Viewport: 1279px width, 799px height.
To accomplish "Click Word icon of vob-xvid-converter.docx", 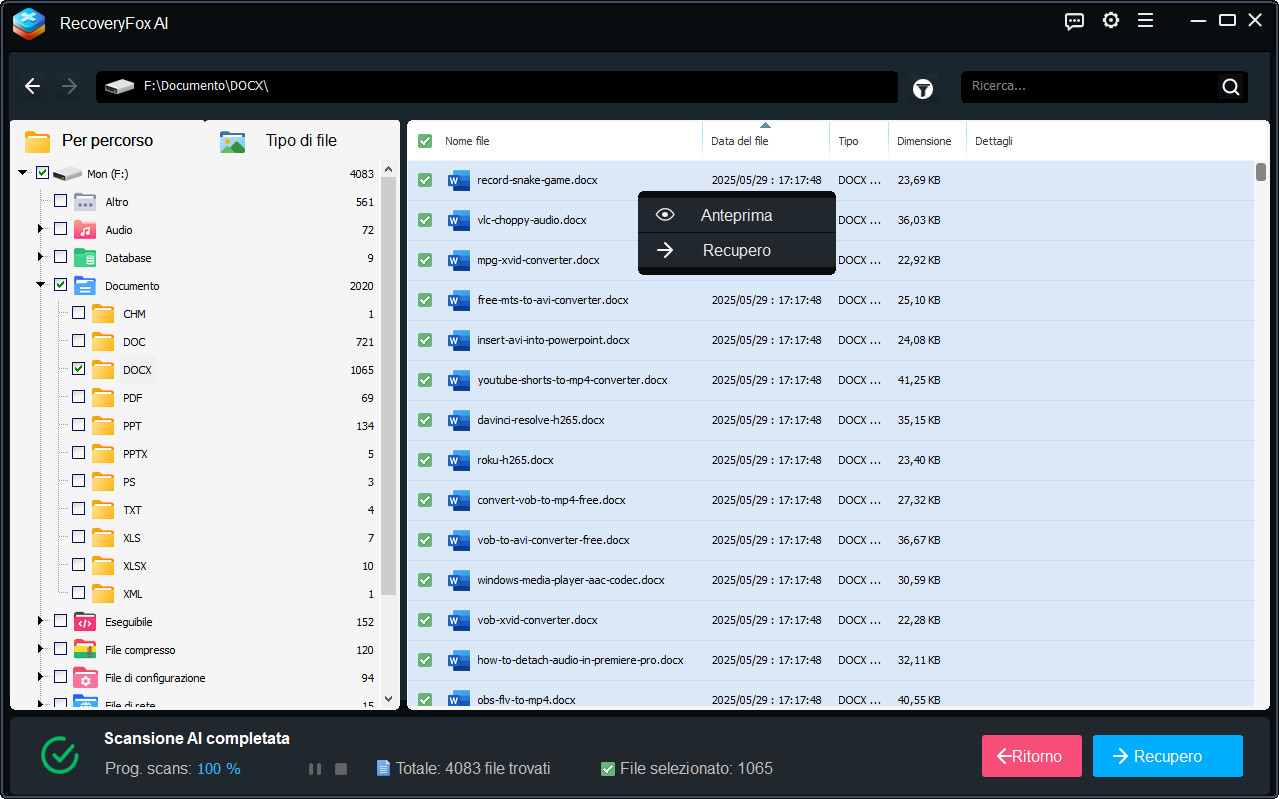I will [459, 620].
